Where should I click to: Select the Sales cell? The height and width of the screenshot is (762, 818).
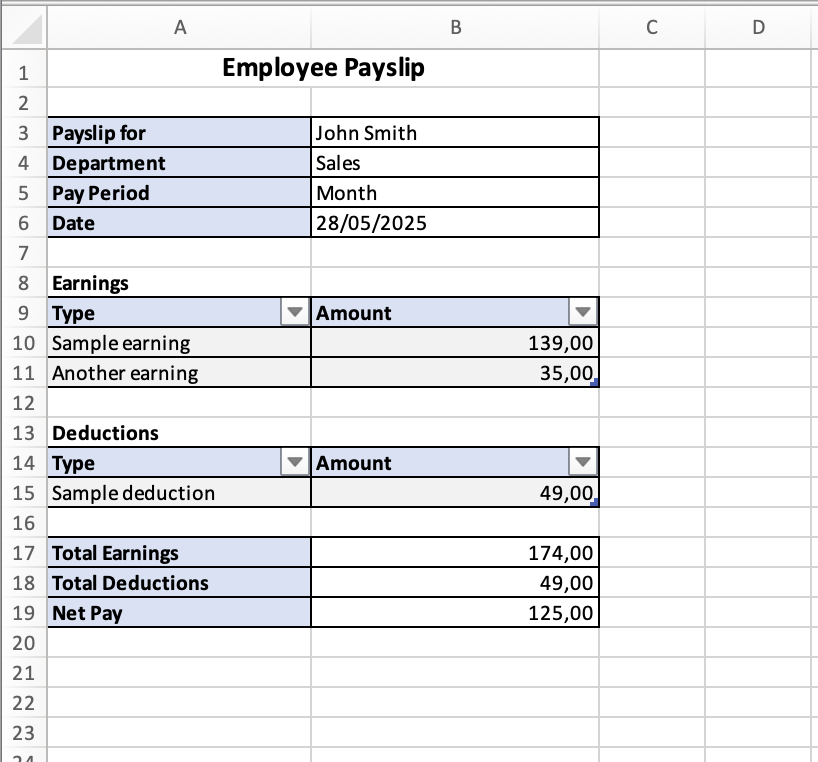(x=455, y=163)
